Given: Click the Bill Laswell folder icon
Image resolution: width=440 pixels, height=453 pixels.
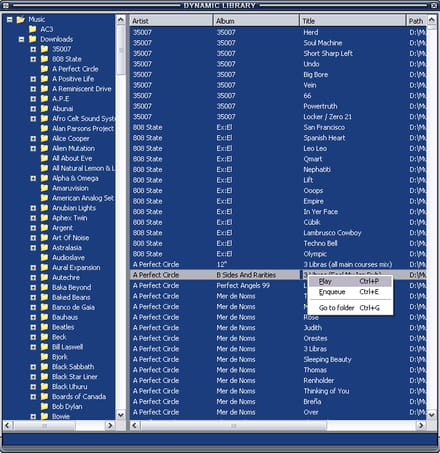Looking at the screenshot, I should pyautogui.click(x=44, y=347).
